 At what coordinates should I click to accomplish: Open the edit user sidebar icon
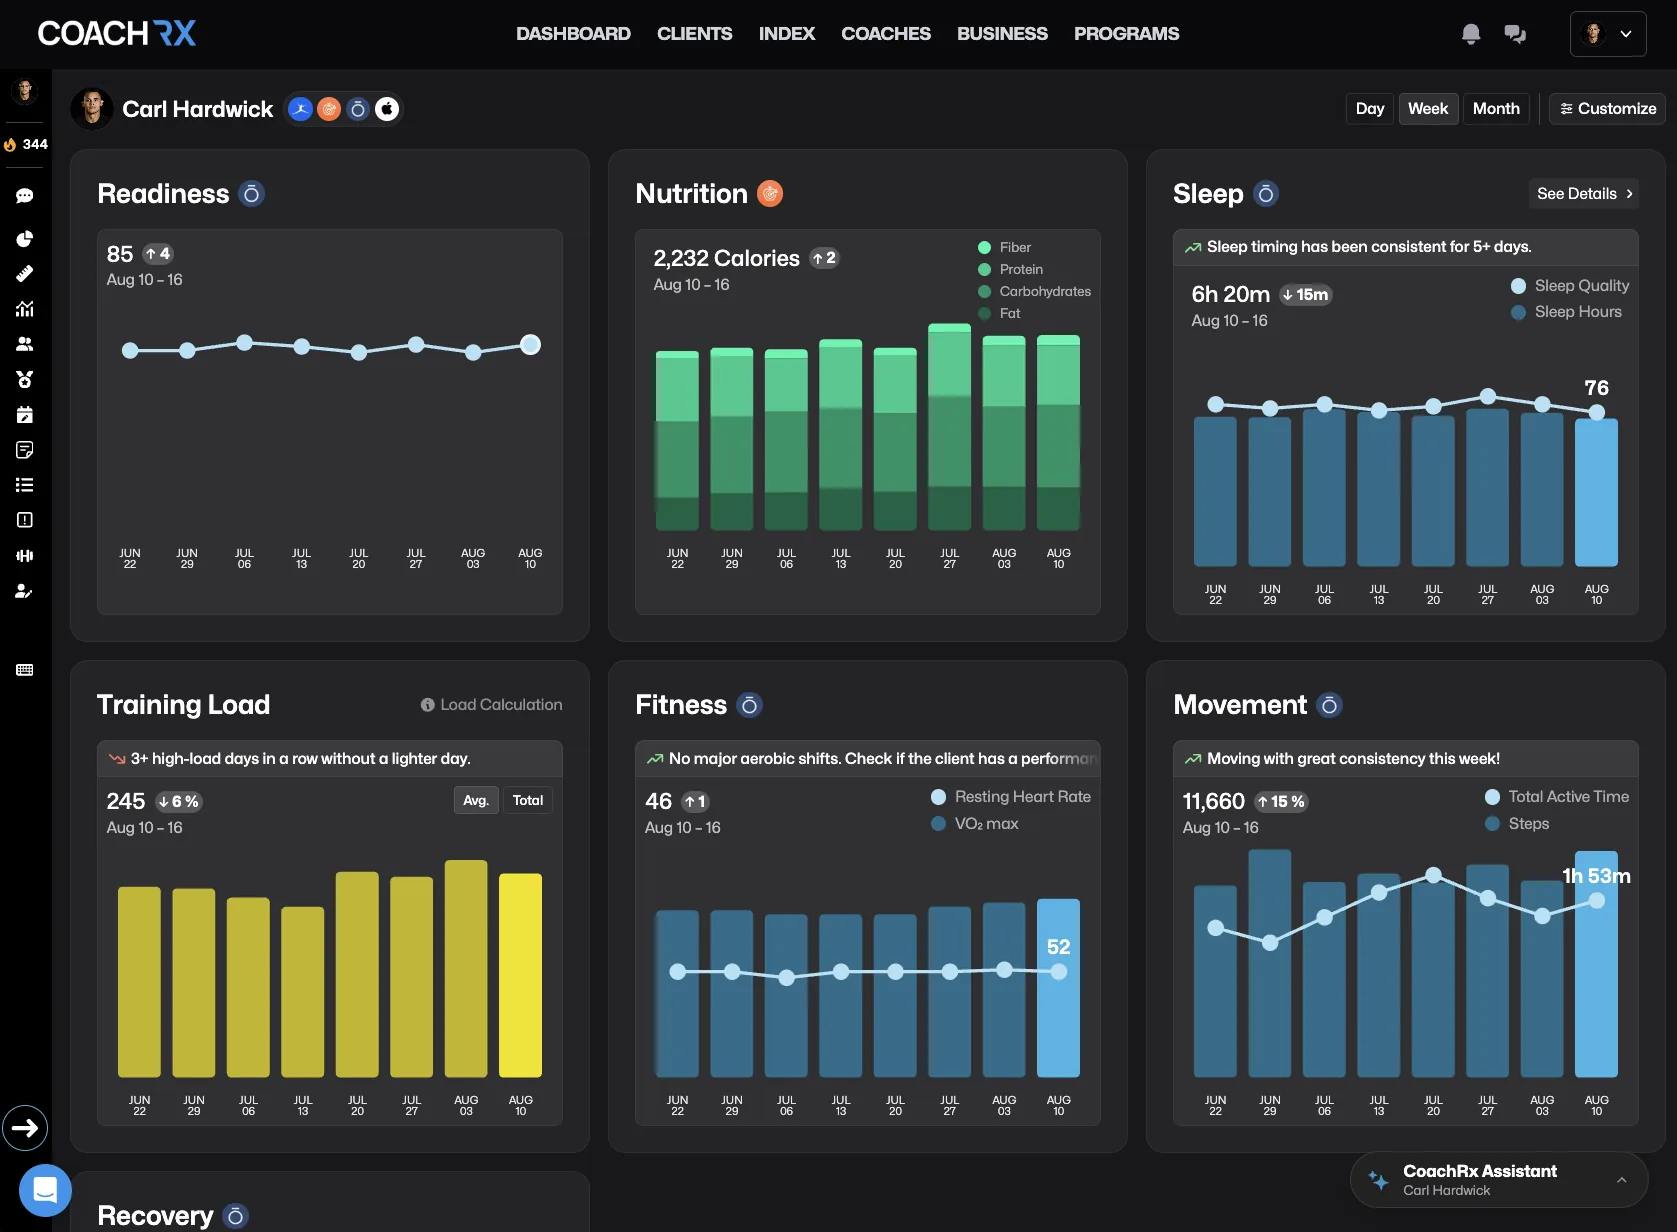25,591
